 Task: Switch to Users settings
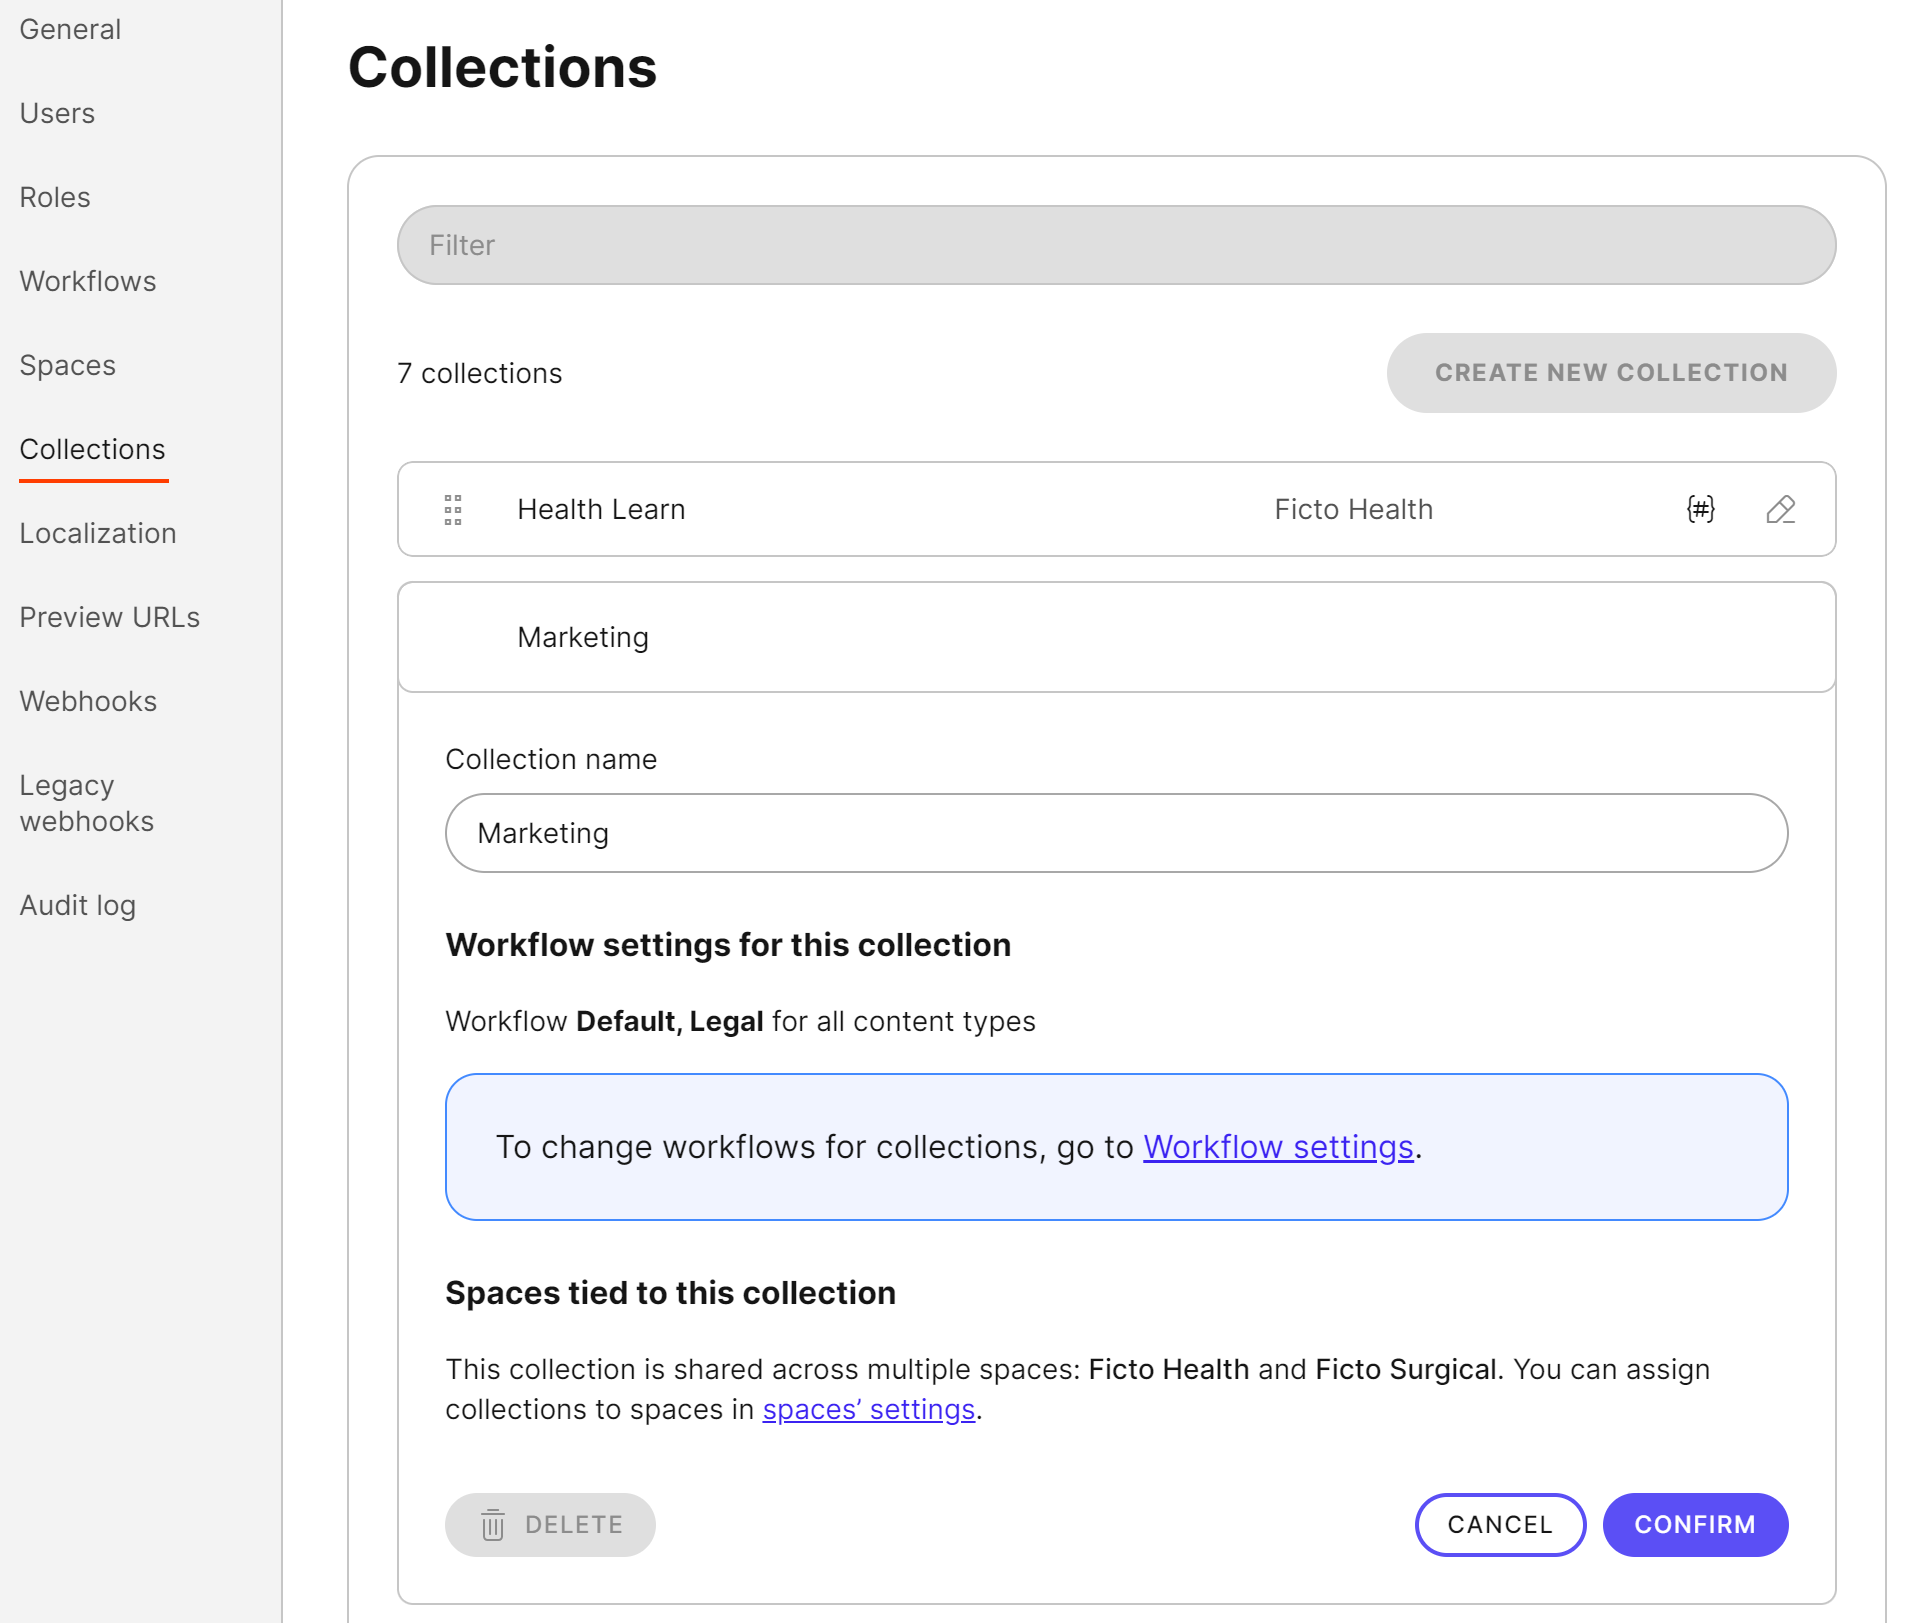click(x=57, y=113)
